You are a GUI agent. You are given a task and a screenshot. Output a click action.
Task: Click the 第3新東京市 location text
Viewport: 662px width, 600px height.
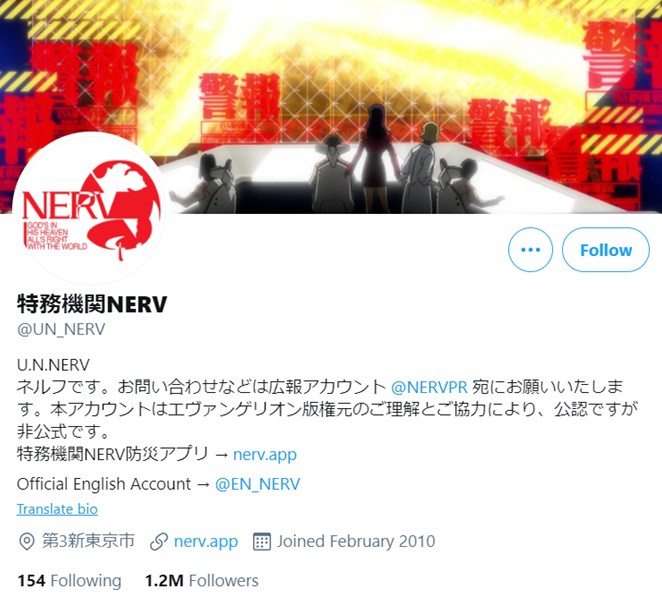pyautogui.click(x=89, y=541)
